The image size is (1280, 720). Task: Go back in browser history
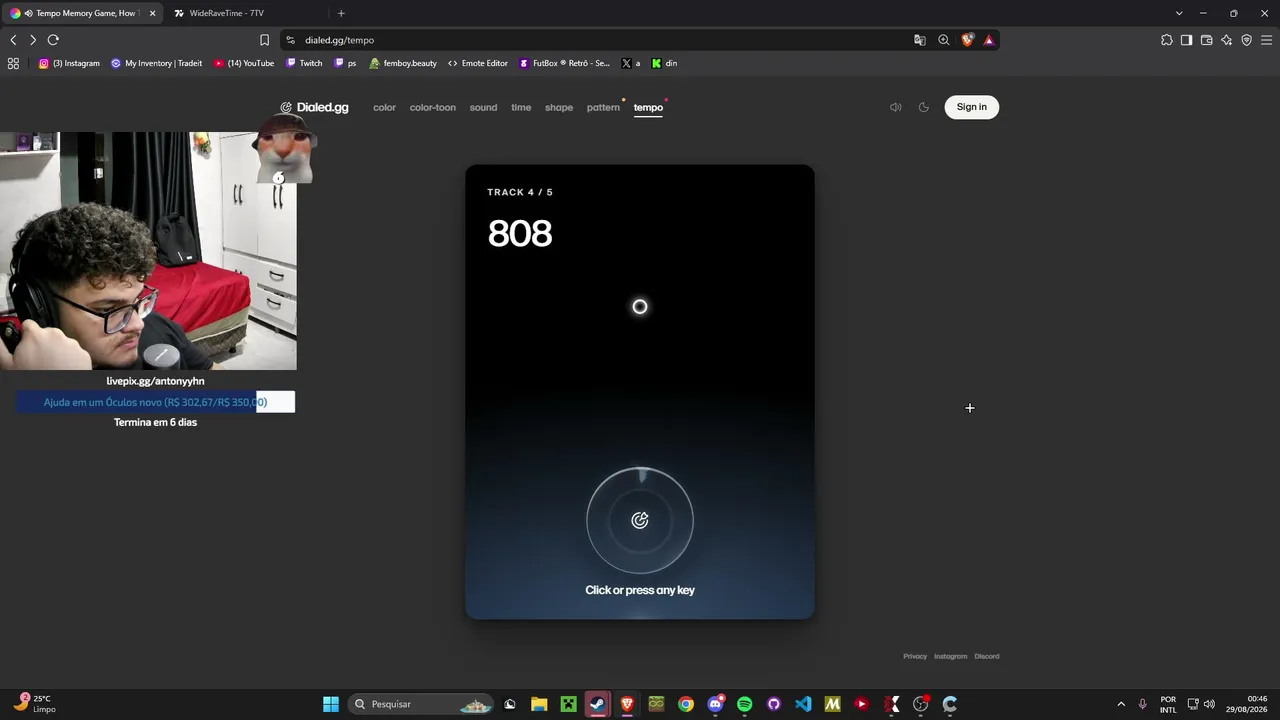(x=13, y=40)
